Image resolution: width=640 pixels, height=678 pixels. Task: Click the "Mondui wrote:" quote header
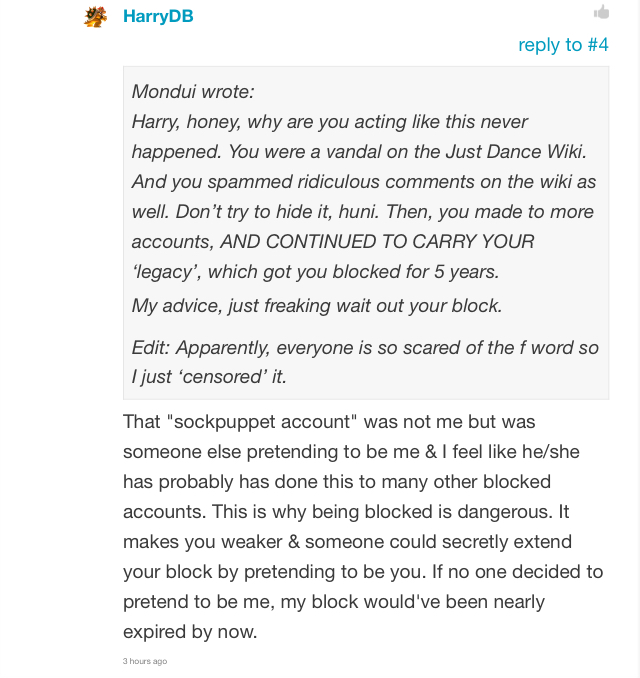click(x=193, y=92)
